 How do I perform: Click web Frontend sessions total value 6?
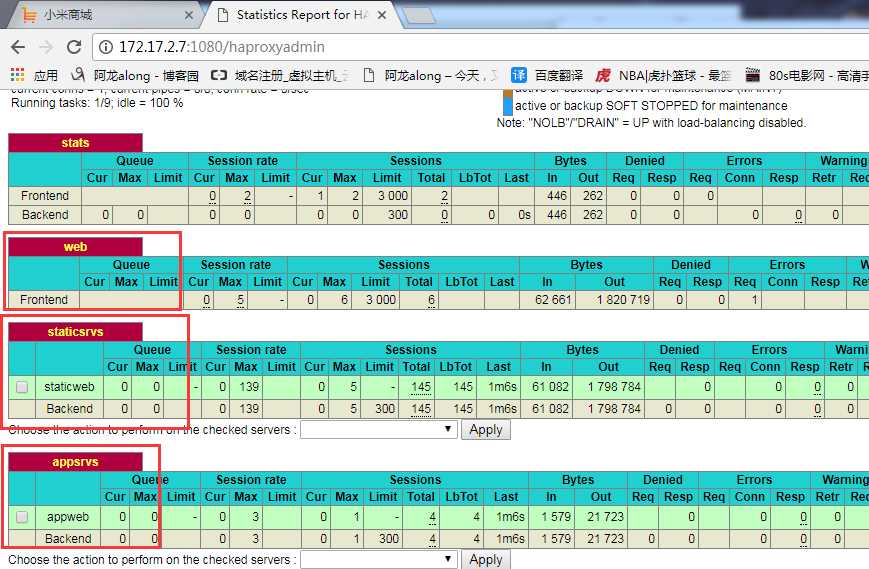(431, 300)
